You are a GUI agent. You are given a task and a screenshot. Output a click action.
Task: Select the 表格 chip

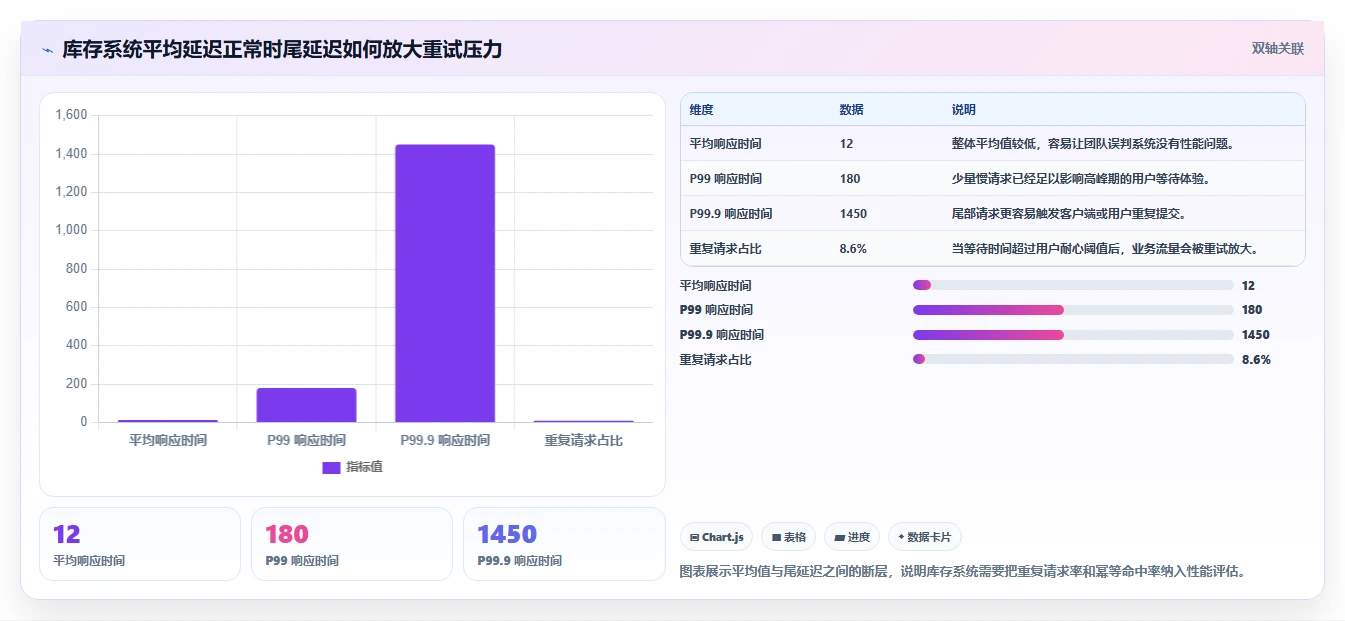tap(788, 537)
